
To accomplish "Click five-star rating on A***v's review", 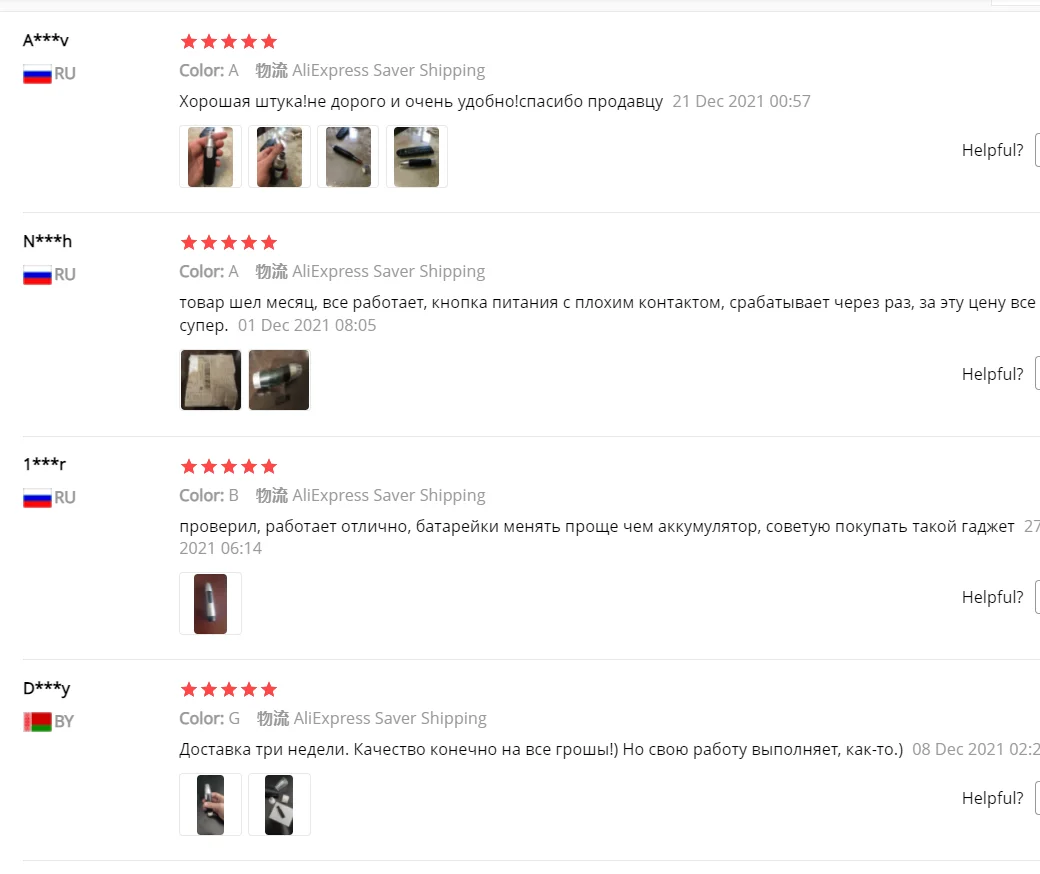I will pyautogui.click(x=229, y=42).
